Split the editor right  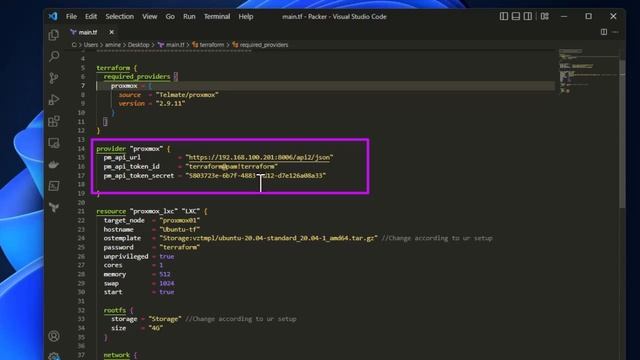click(604, 32)
